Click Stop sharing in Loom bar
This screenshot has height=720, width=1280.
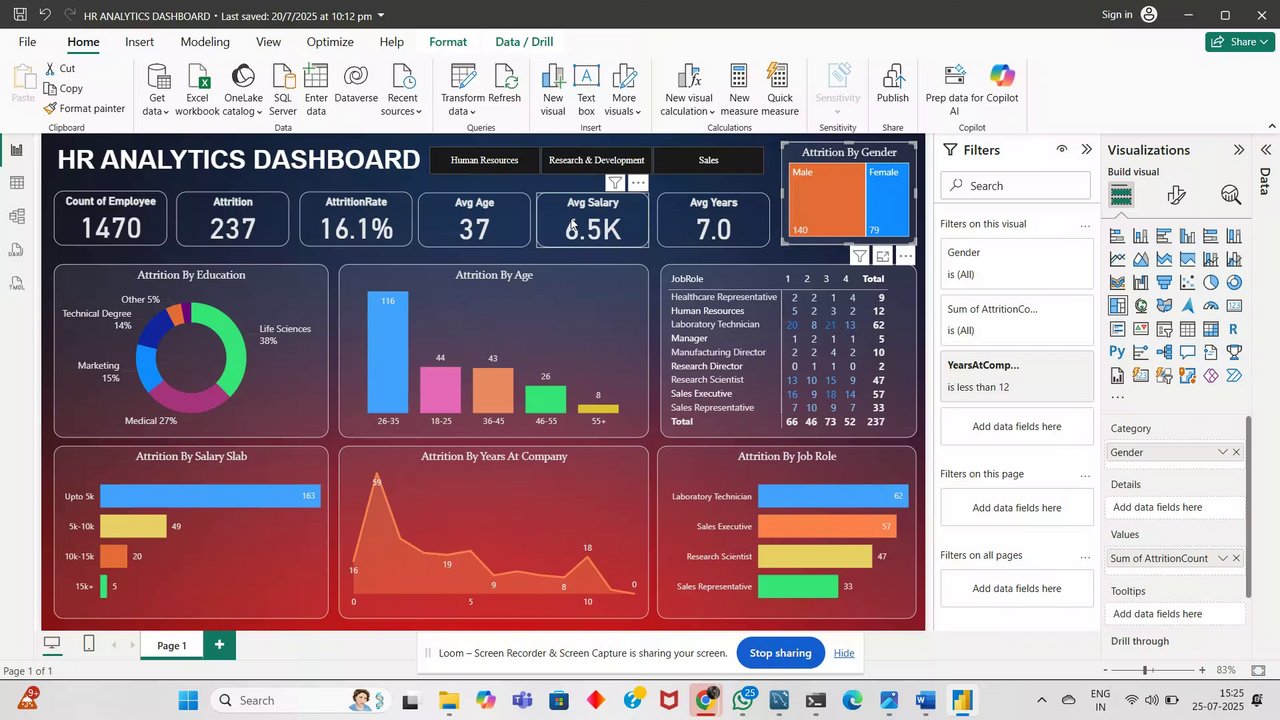(780, 653)
